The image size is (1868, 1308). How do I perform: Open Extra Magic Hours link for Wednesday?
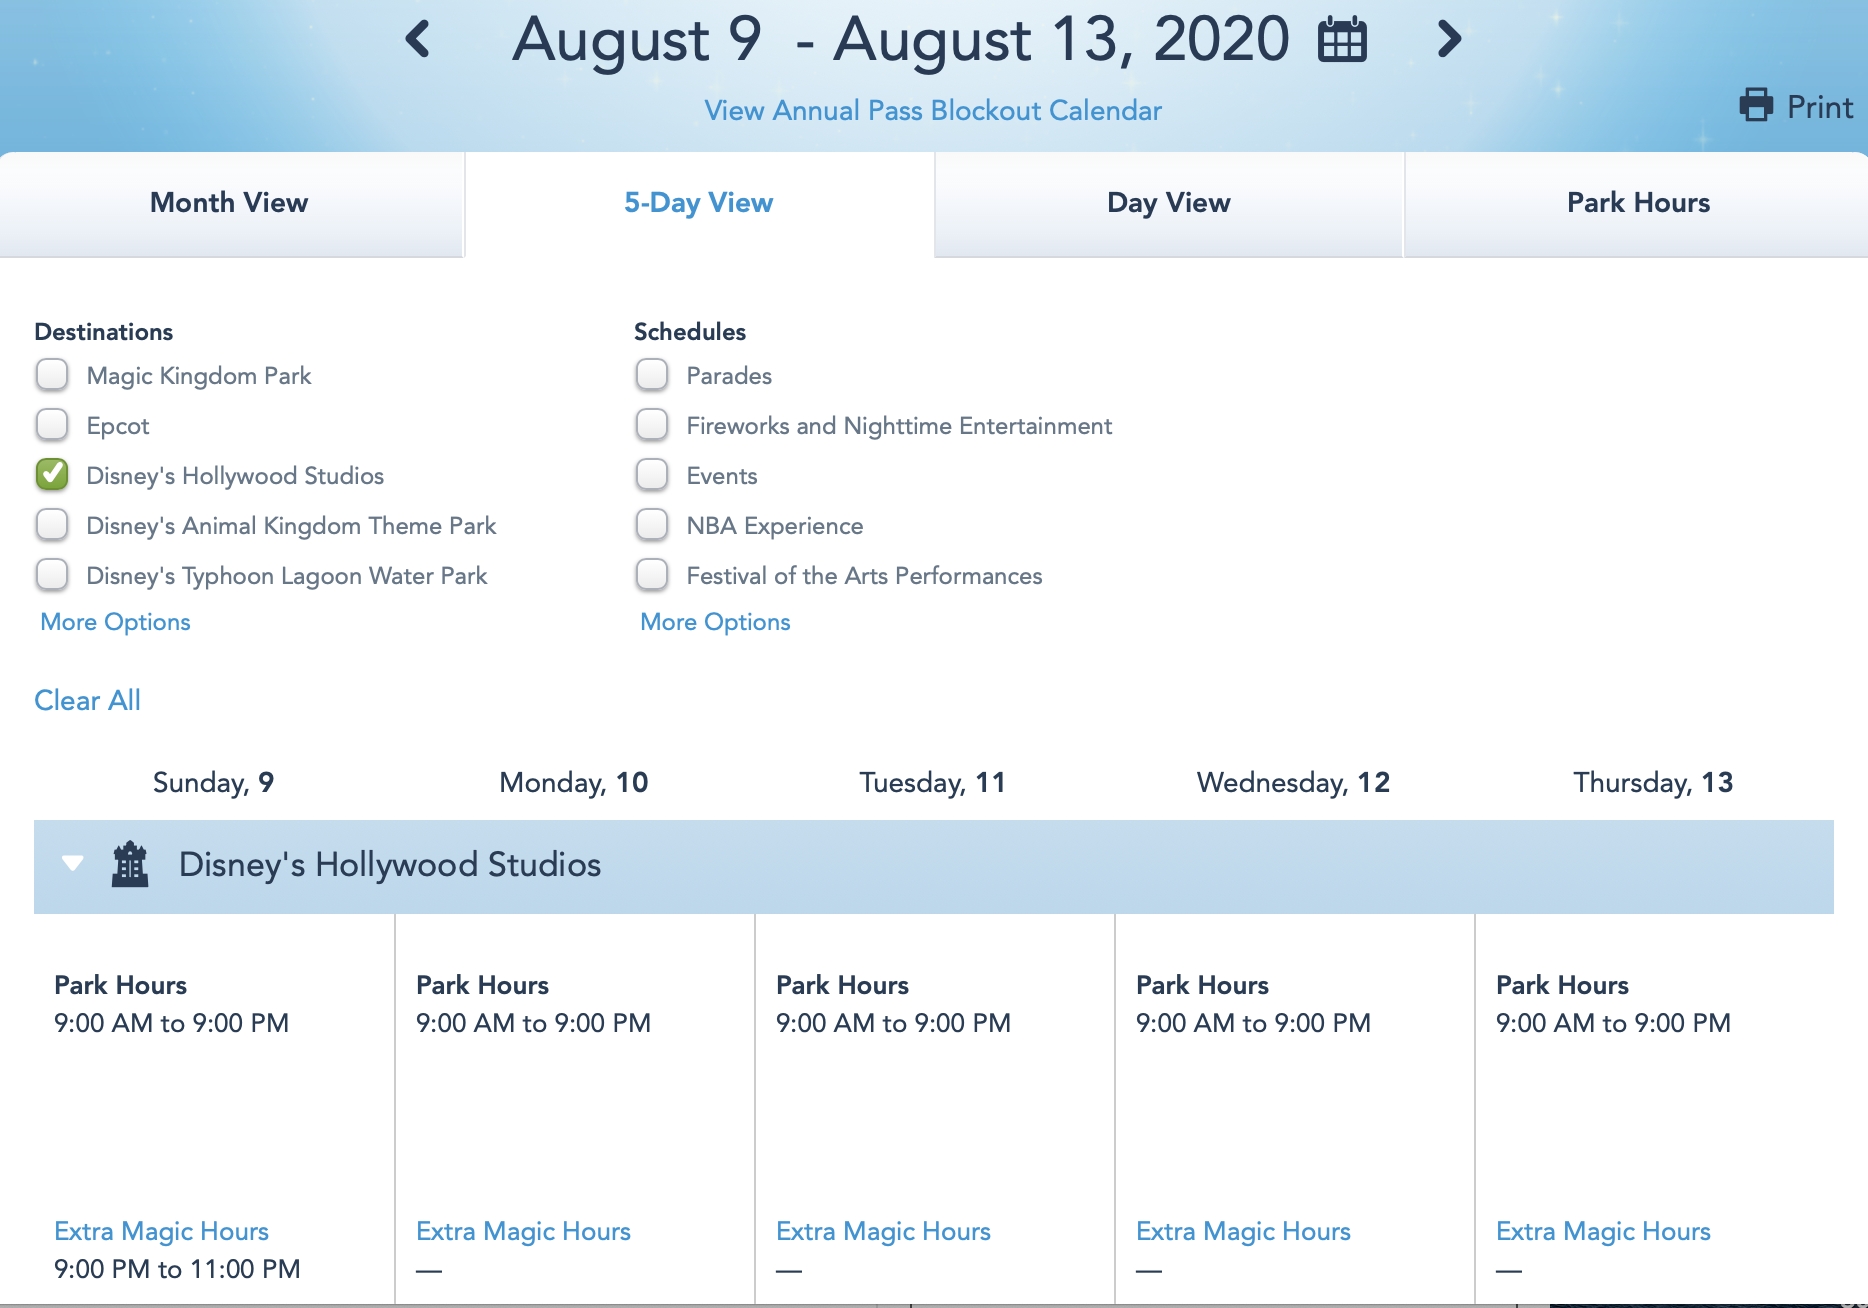pos(1243,1231)
